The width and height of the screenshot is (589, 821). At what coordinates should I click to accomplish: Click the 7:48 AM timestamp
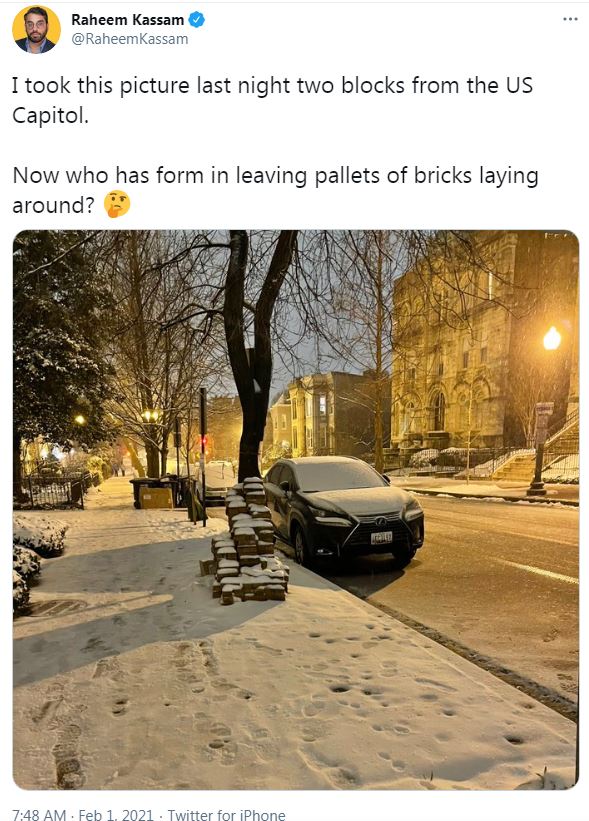(x=39, y=814)
